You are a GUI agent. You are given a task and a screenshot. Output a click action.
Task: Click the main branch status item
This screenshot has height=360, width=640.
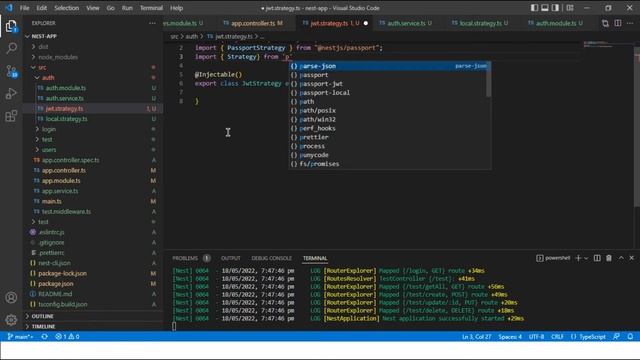20,336
